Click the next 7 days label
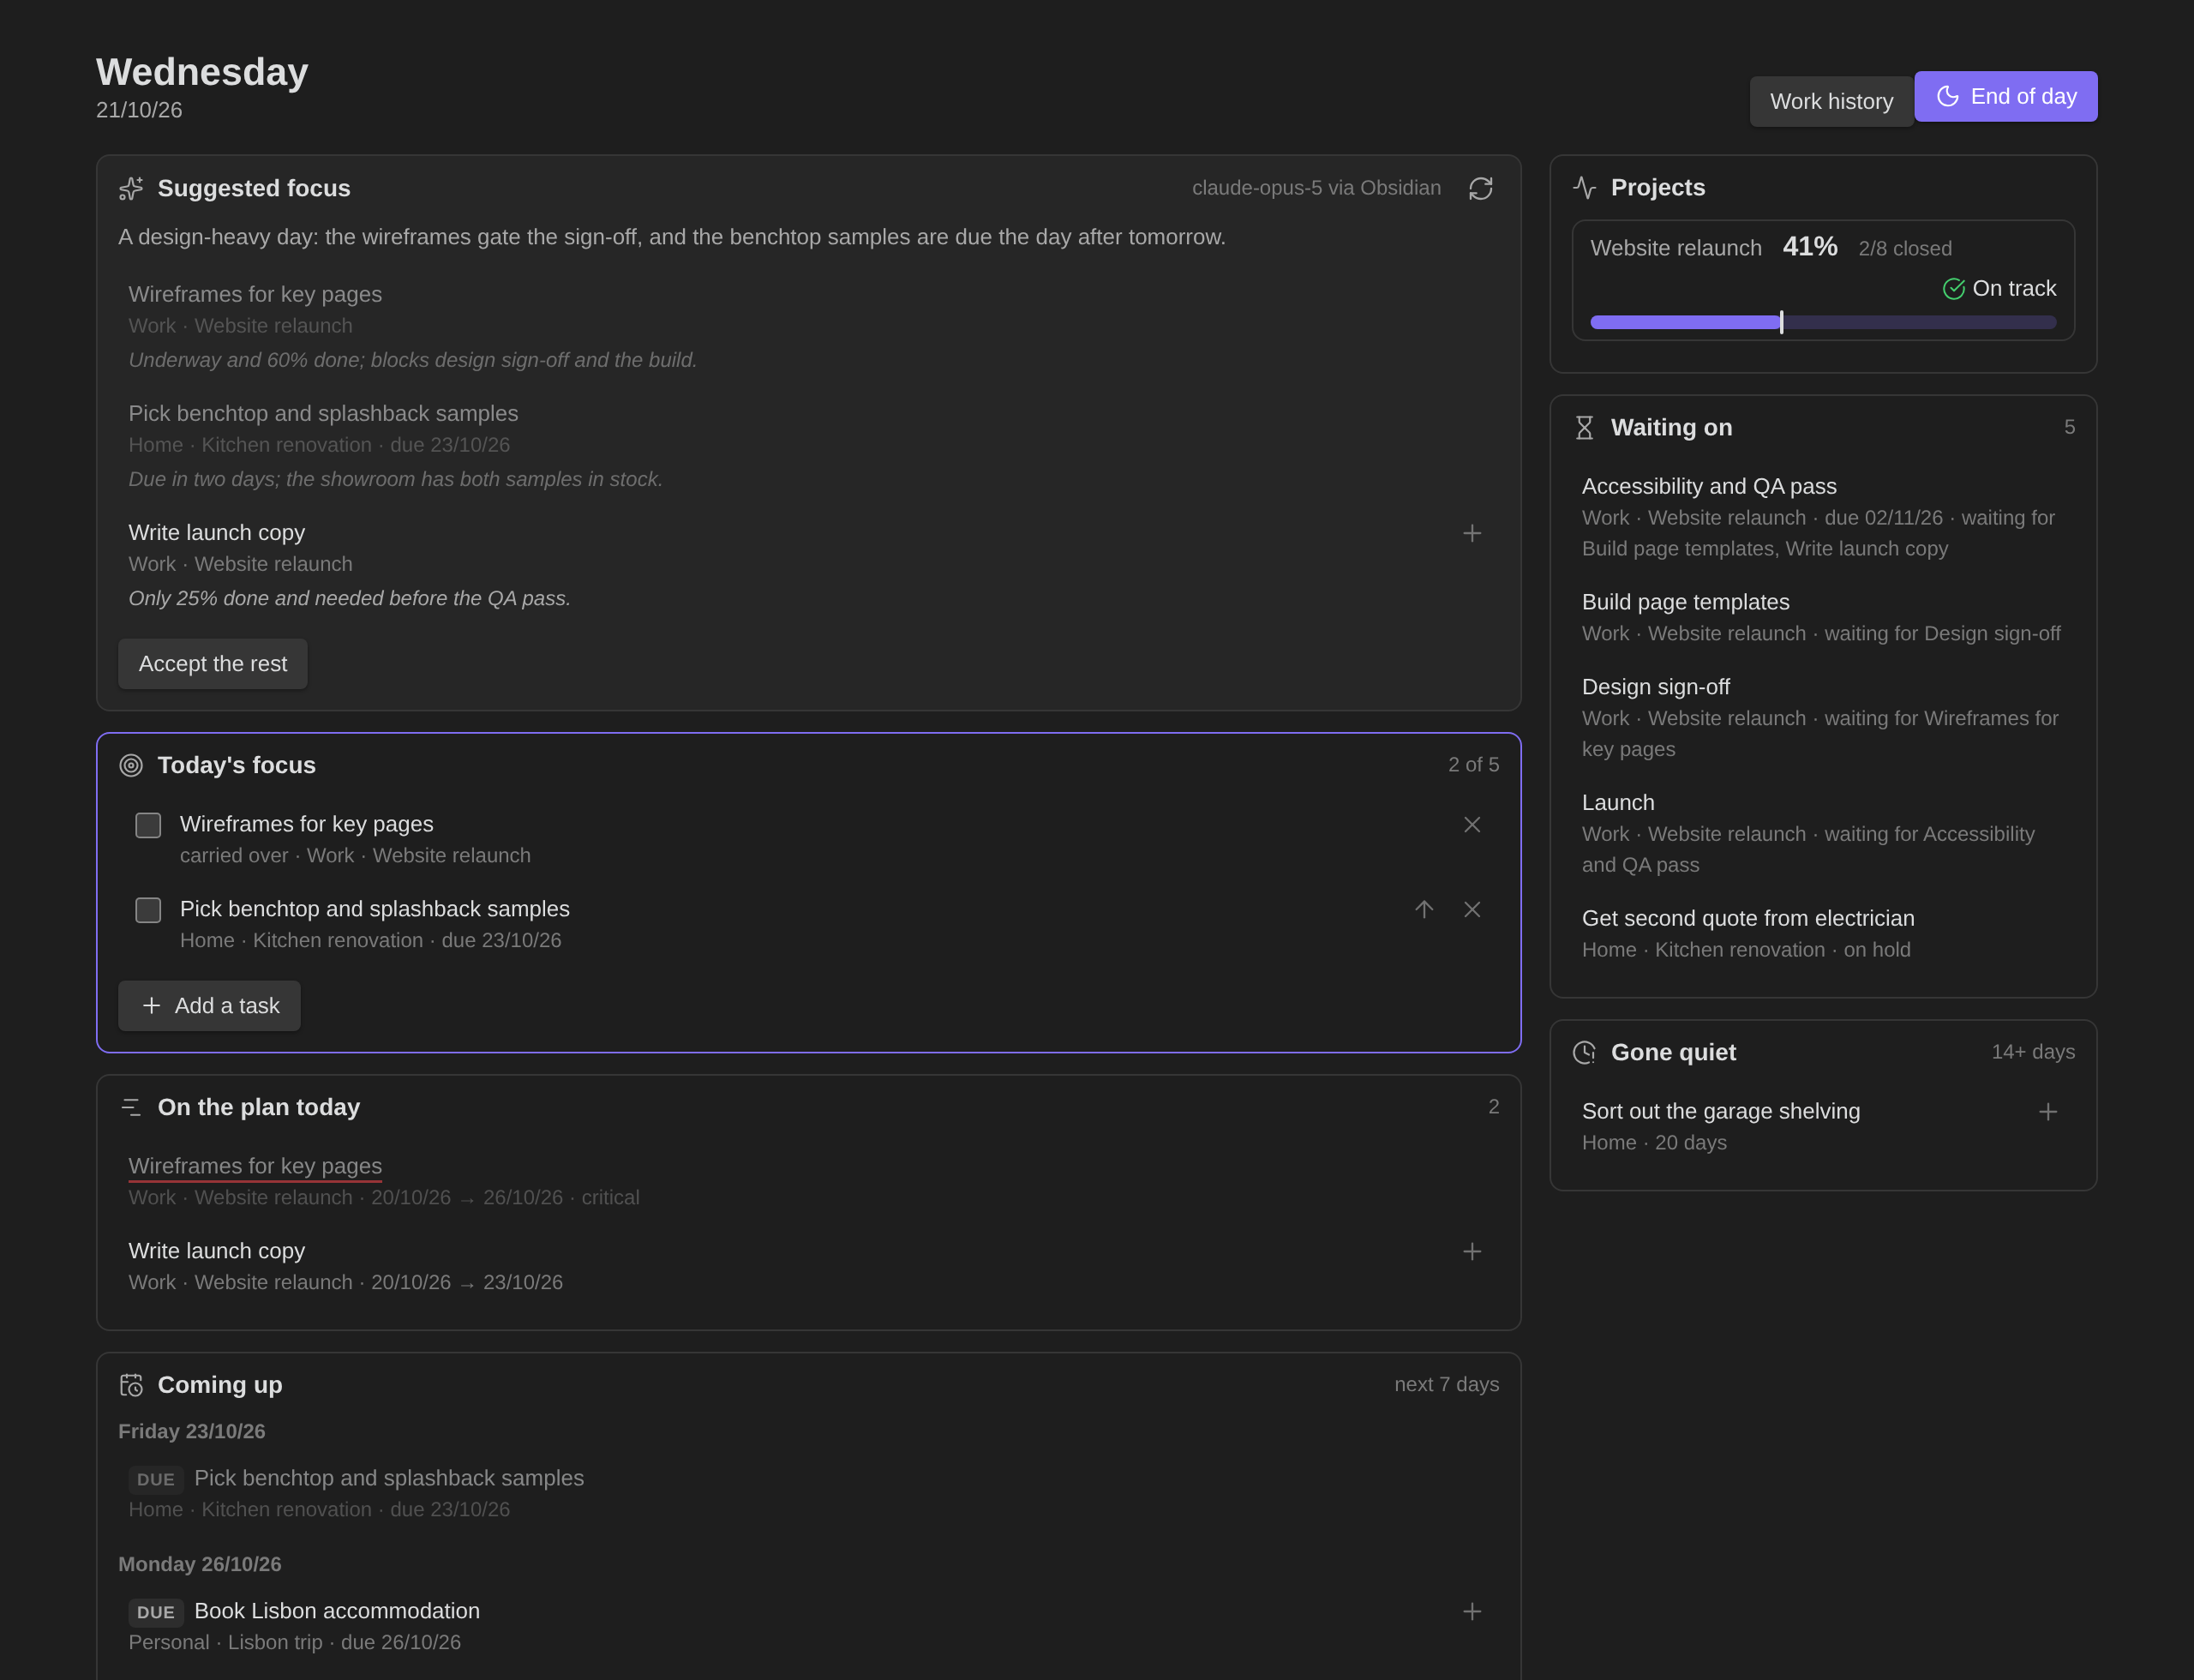Viewport: 2194px width, 1680px height. [x=1446, y=1384]
